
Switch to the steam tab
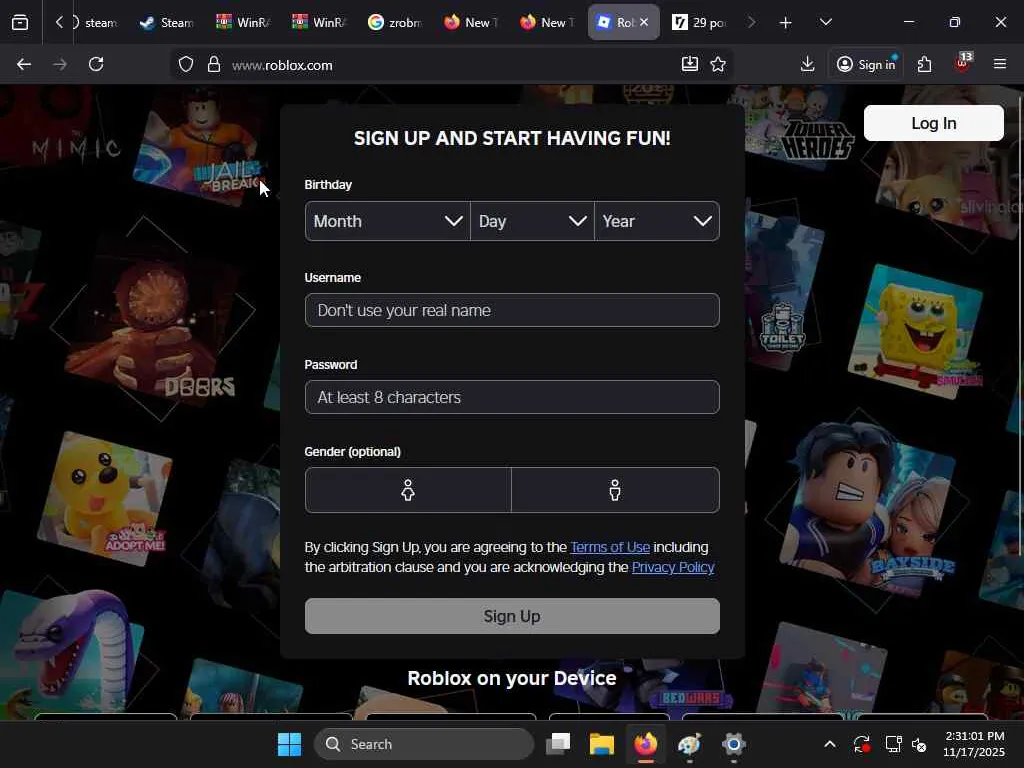95,23
